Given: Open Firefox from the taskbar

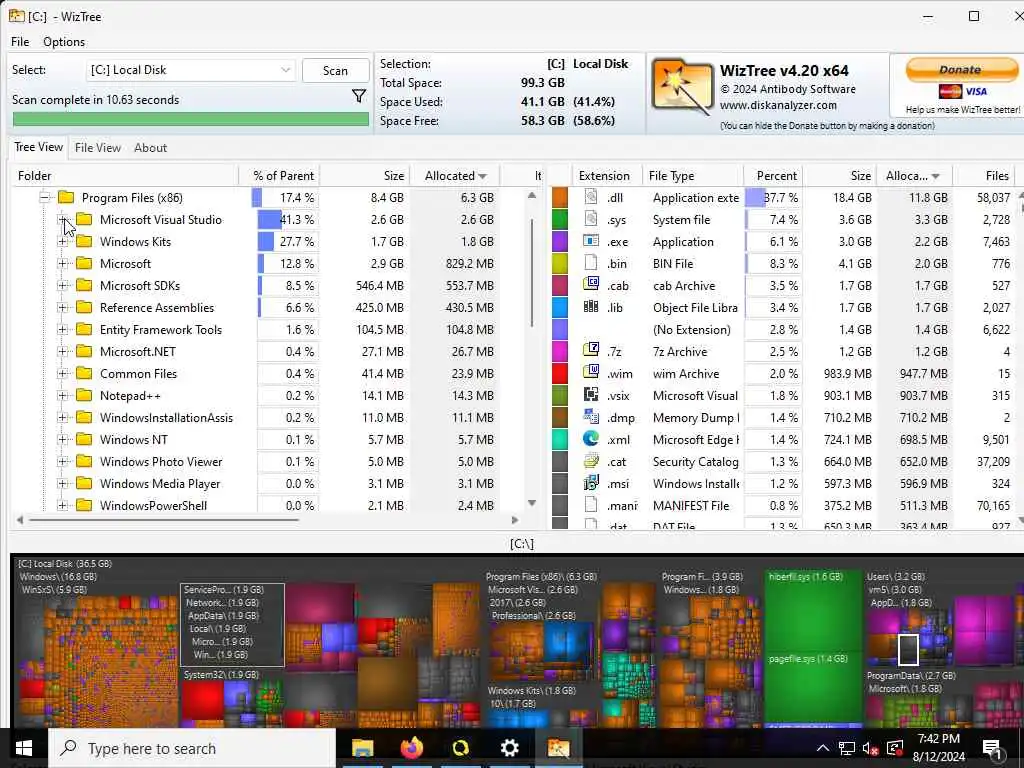Looking at the screenshot, I should pyautogui.click(x=411, y=748).
